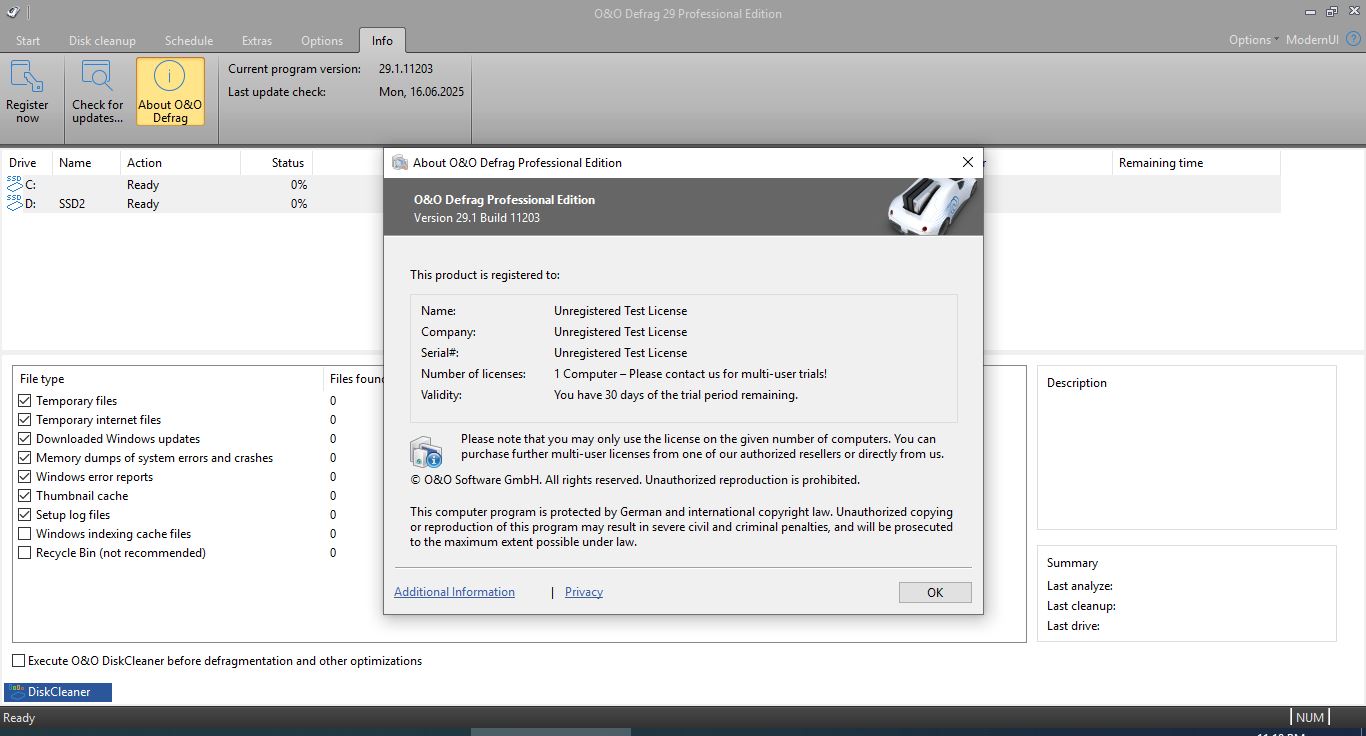
Task: Click the SSD icon for drive C:
Action: point(14,184)
